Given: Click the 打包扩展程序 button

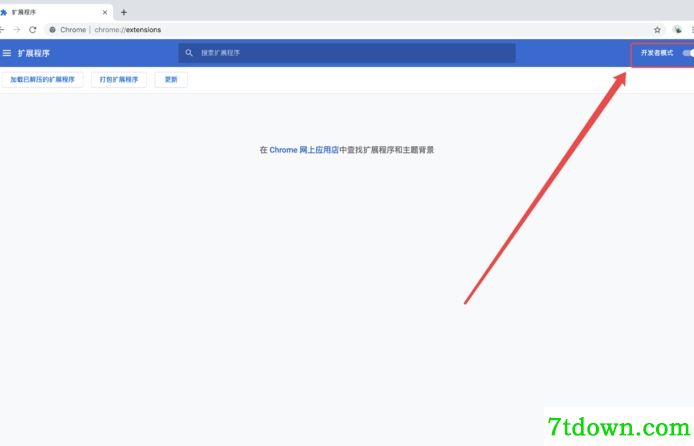Looking at the screenshot, I should click(119, 80).
